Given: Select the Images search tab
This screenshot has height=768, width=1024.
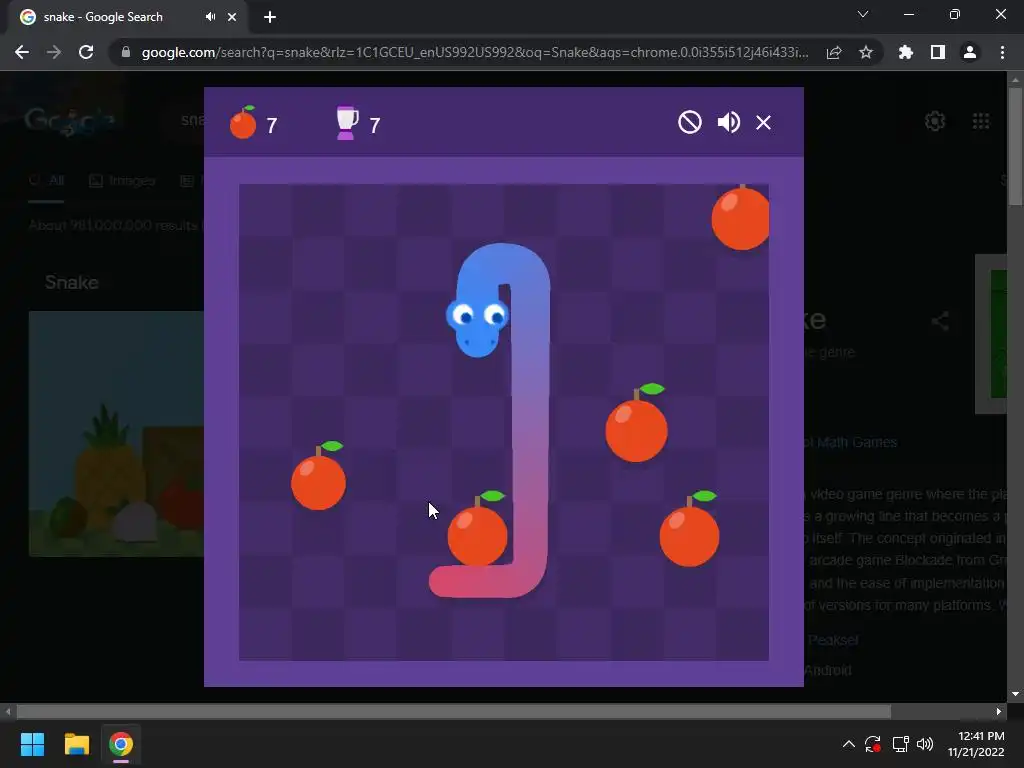Looking at the screenshot, I should point(122,181).
